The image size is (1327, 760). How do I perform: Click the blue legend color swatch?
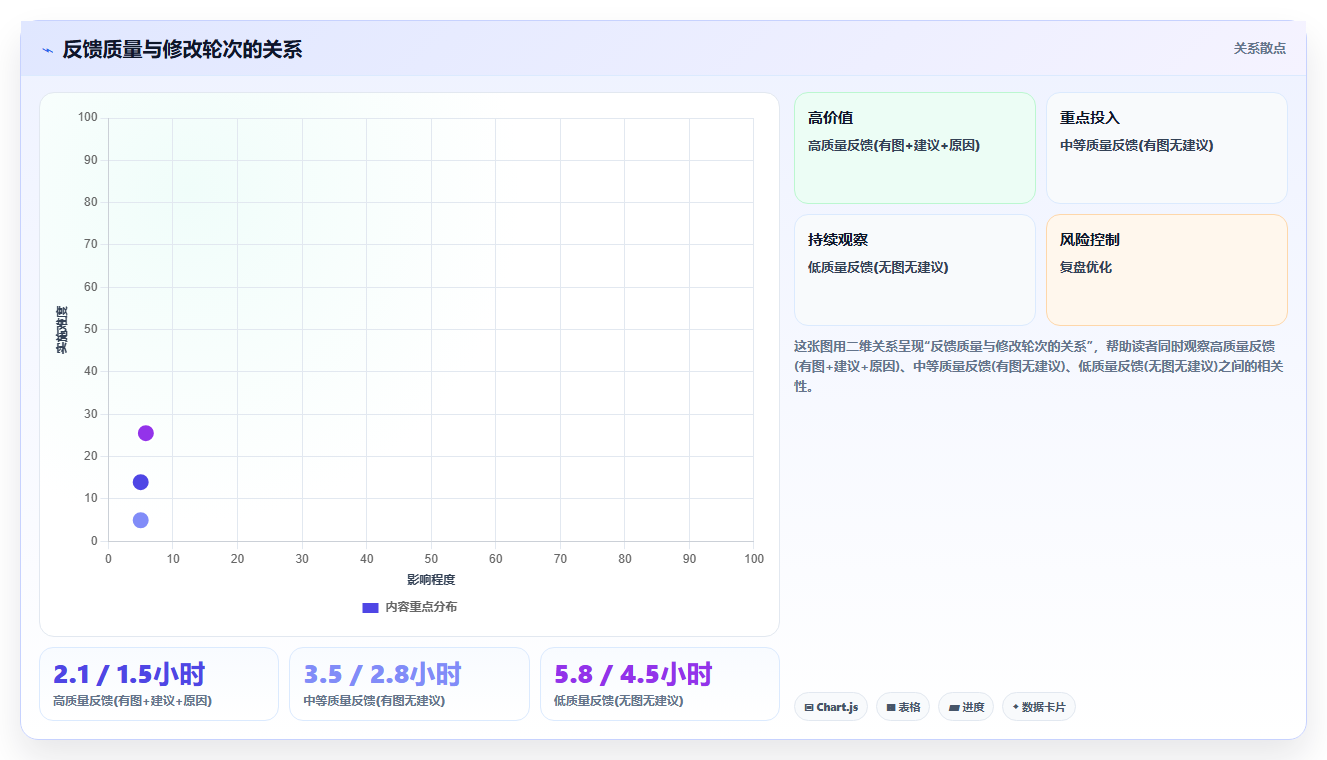coord(370,607)
